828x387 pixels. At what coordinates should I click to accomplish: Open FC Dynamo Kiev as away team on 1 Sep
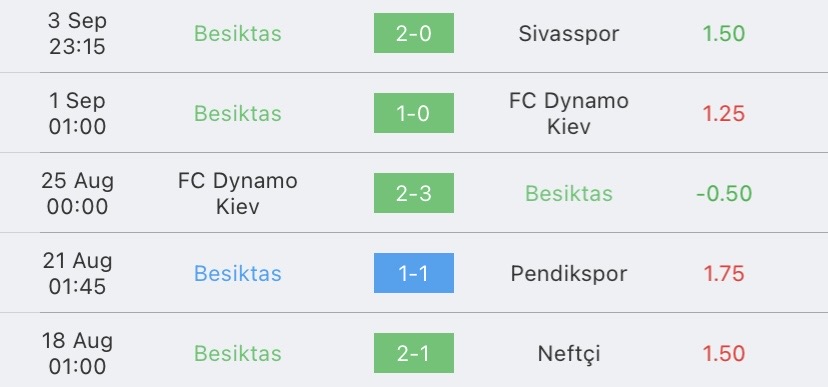pyautogui.click(x=569, y=113)
